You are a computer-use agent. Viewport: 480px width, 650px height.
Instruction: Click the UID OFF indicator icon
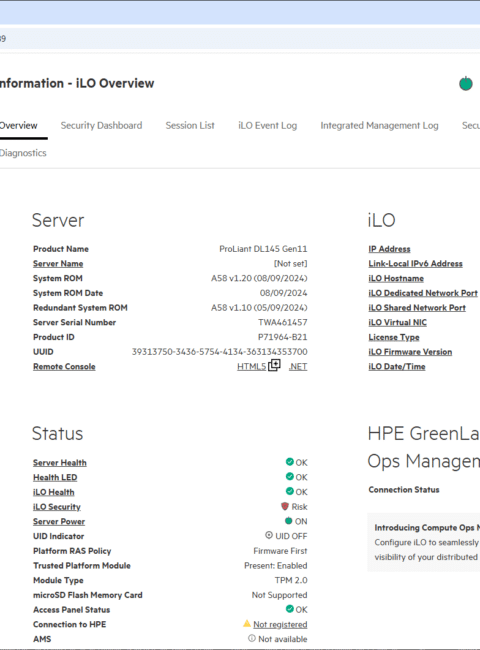click(x=269, y=535)
